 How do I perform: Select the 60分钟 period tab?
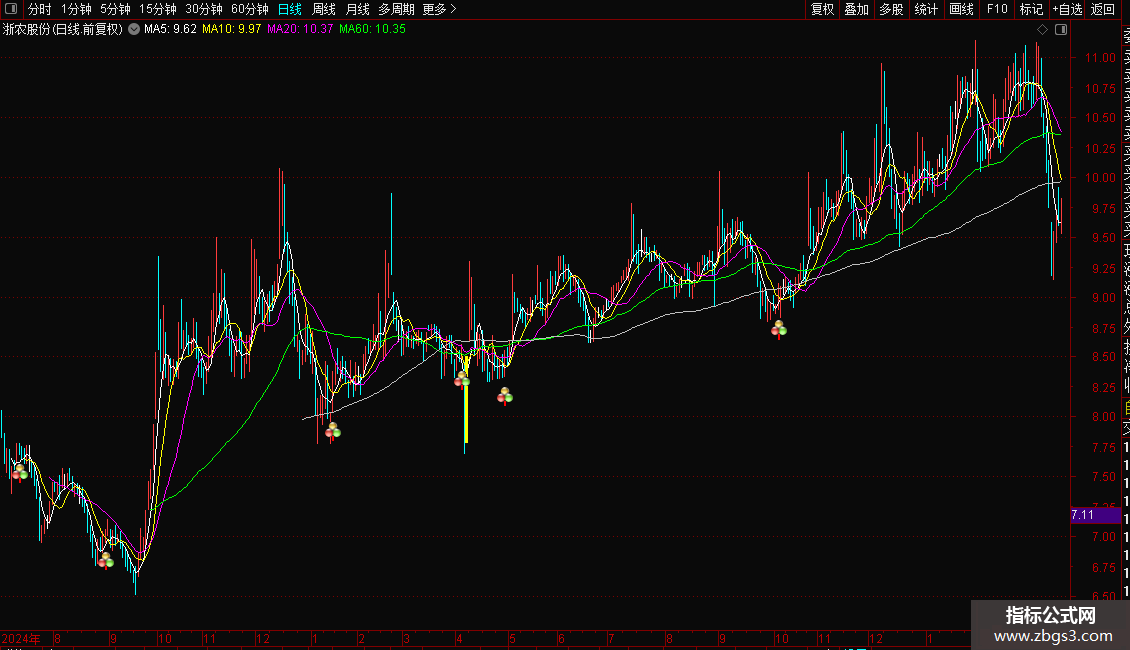point(249,9)
